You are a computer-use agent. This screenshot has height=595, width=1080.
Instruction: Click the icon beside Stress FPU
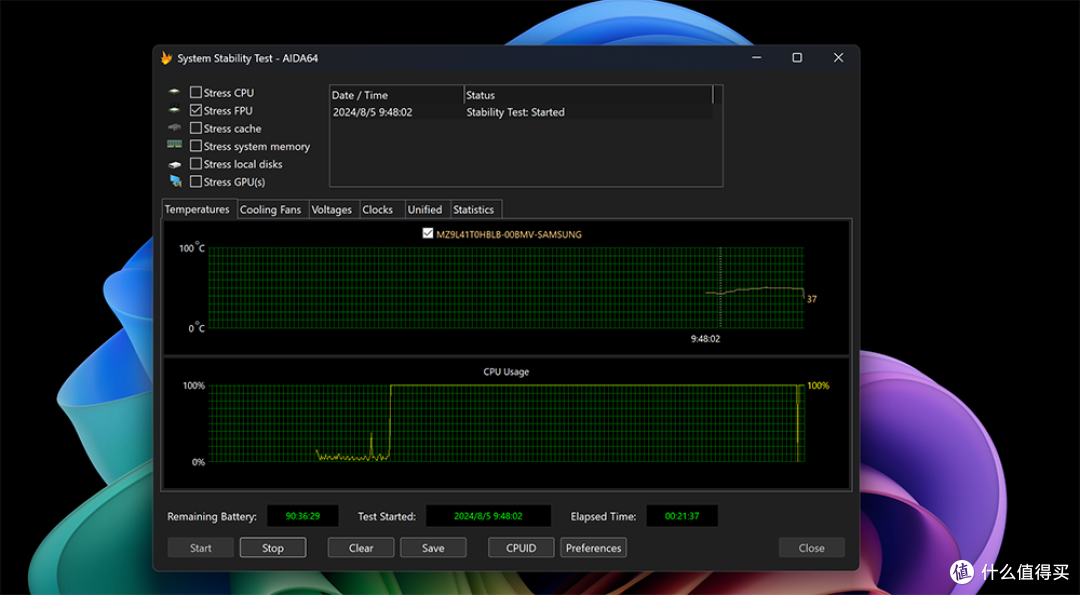click(175, 110)
